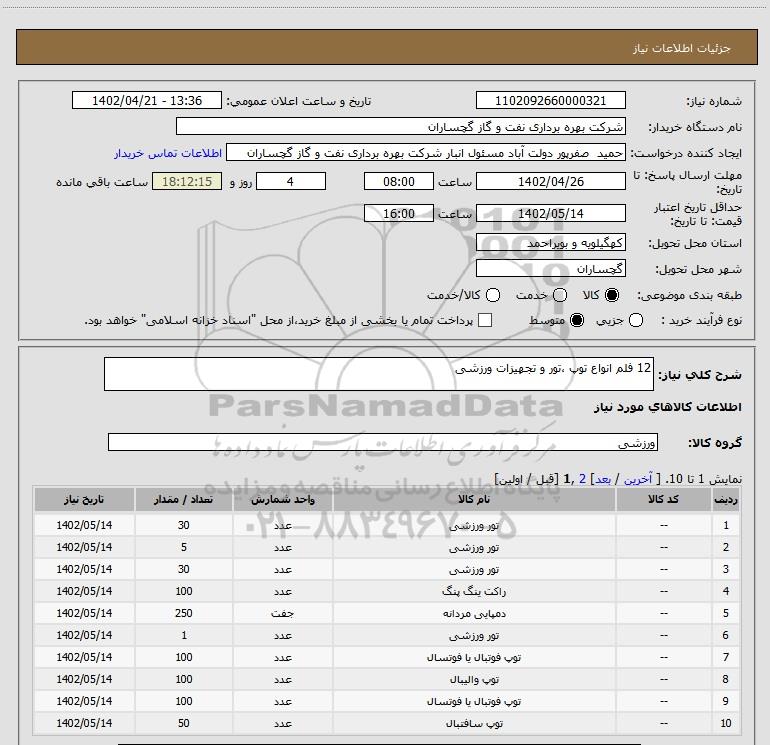Screen dimensions: 770x745
Task: Click the جزئیات اطلاعات نیاز header title
Action: 682,48
